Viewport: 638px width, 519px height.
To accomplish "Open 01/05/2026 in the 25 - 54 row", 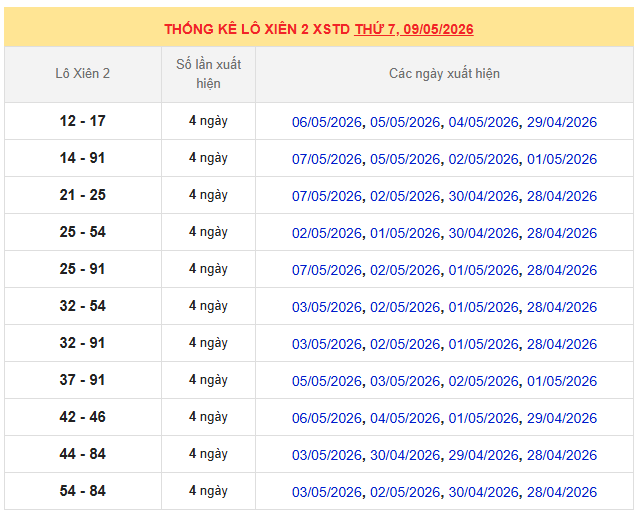I will tap(405, 233).
